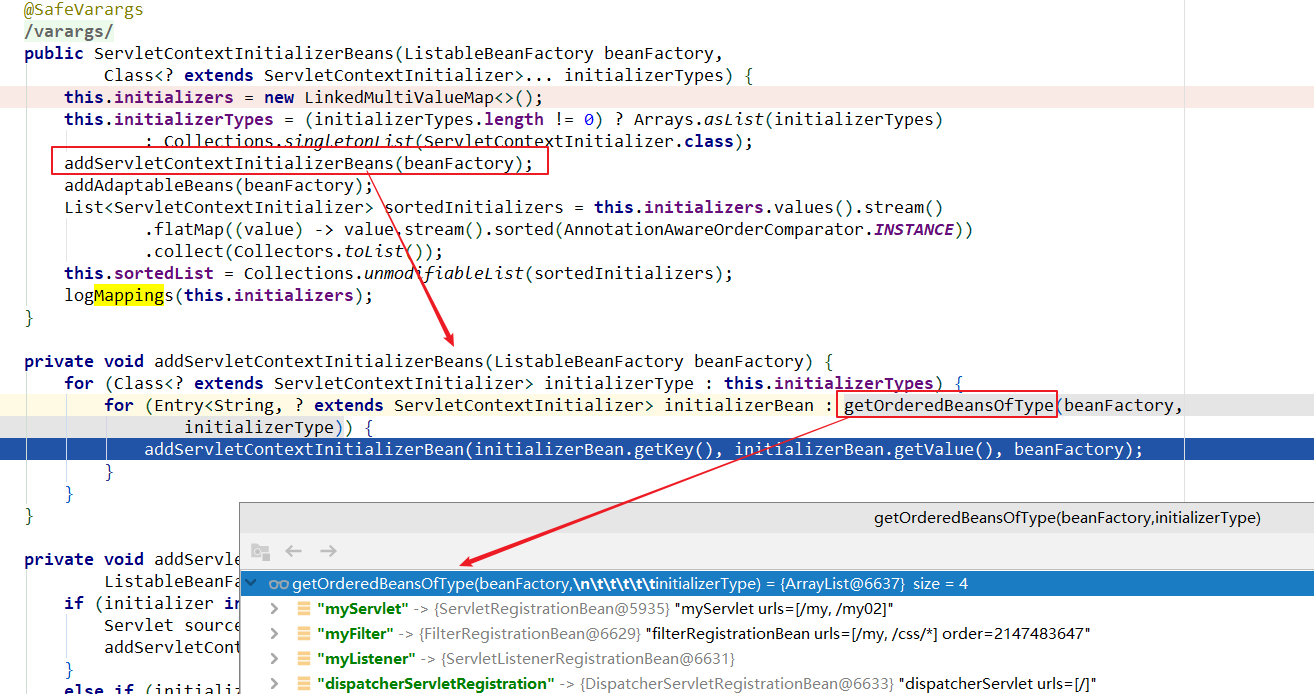Viewport: 1314px width, 694px height.
Task: Click the field icon next to "dispatcherServletRegistration"
Action: [x=303, y=684]
